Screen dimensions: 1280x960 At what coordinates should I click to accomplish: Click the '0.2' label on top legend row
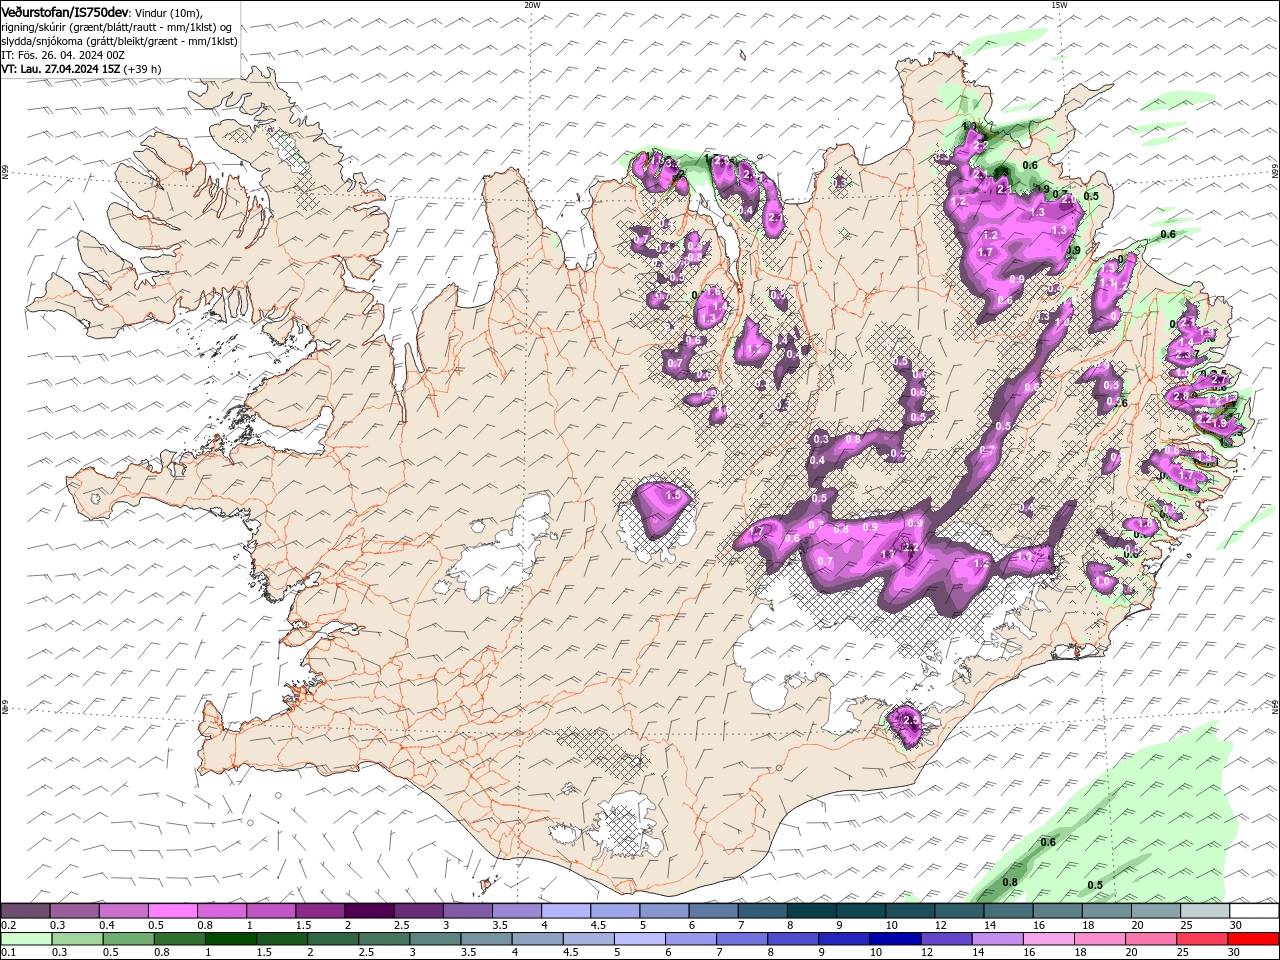8,925
